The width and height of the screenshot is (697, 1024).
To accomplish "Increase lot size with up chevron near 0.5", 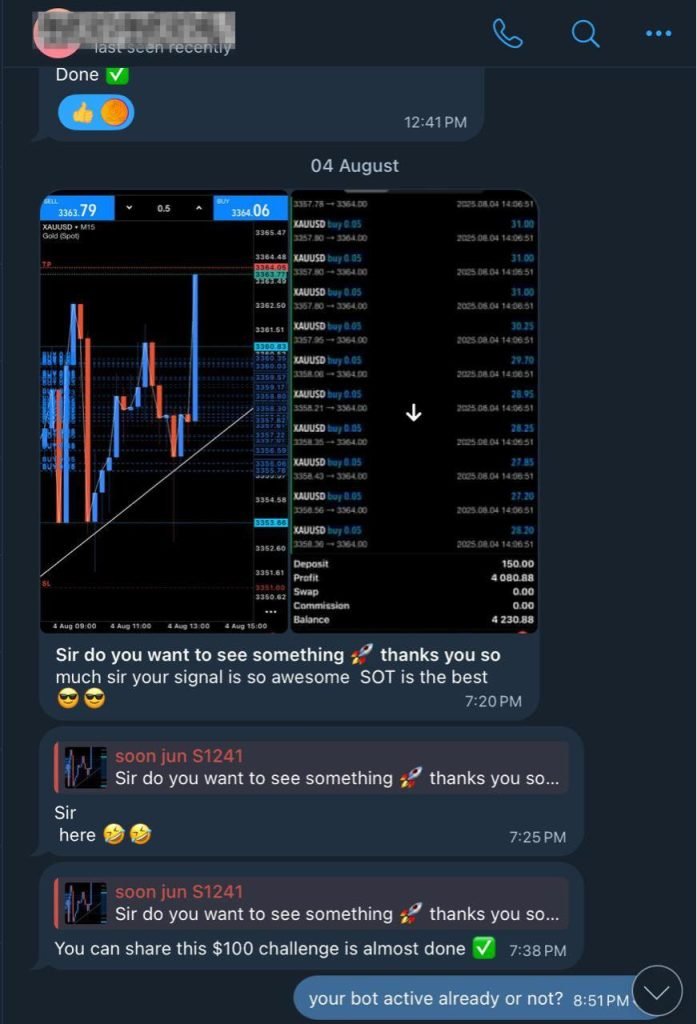I will click(199, 208).
